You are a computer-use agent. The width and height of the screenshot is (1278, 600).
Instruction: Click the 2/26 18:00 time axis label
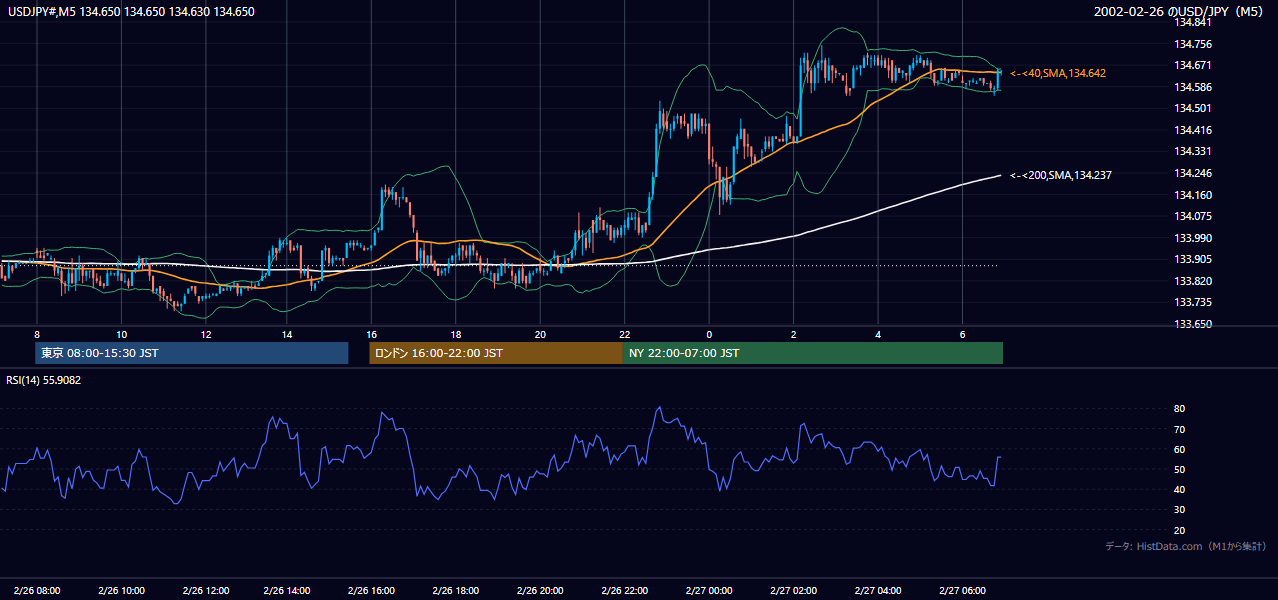pos(456,590)
